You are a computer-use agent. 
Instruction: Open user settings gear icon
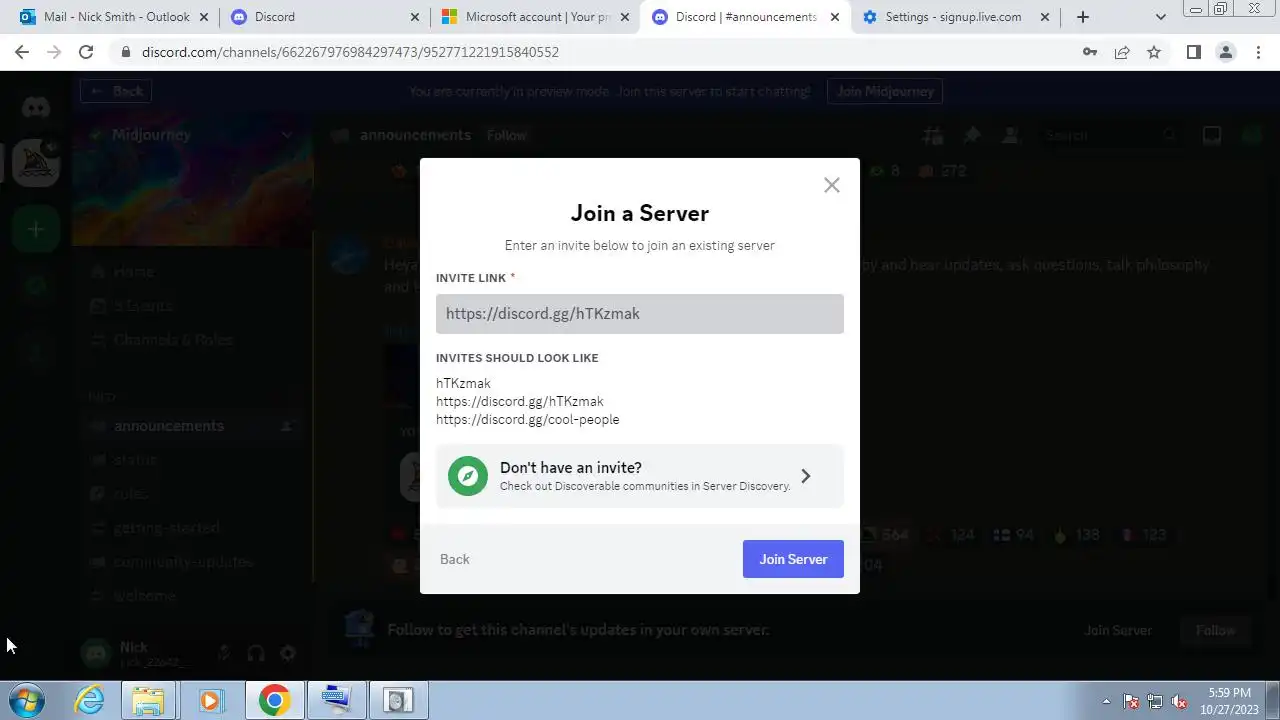point(288,653)
